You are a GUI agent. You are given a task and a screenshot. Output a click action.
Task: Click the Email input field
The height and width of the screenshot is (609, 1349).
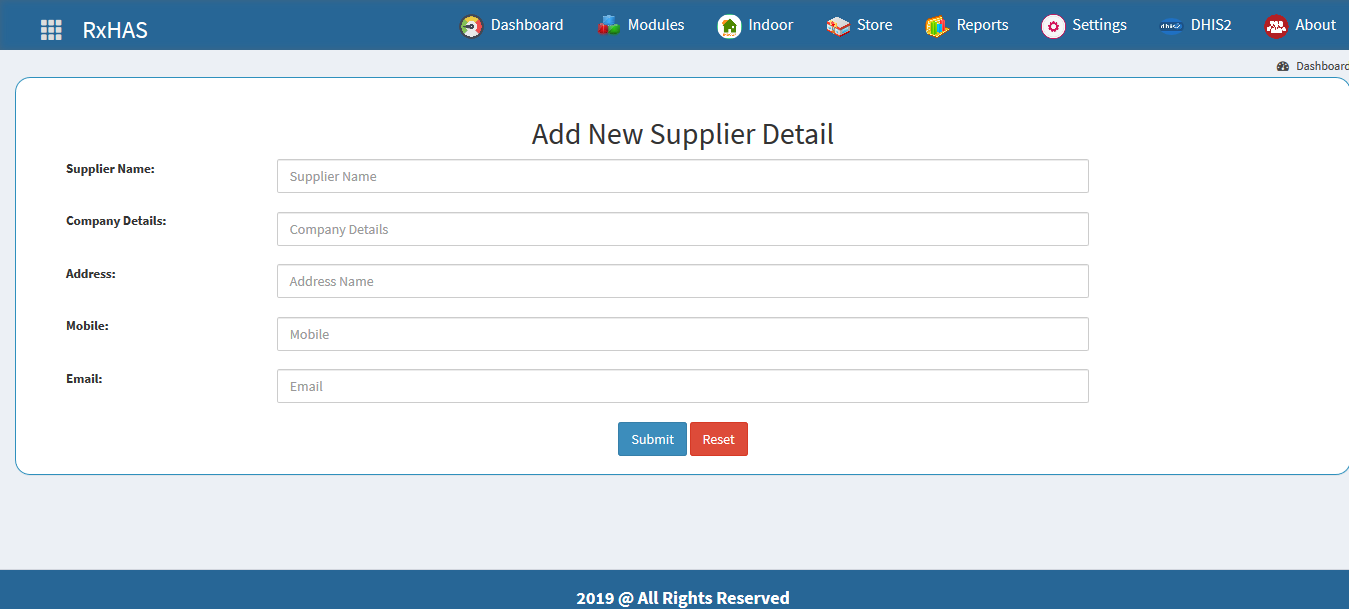(682, 386)
